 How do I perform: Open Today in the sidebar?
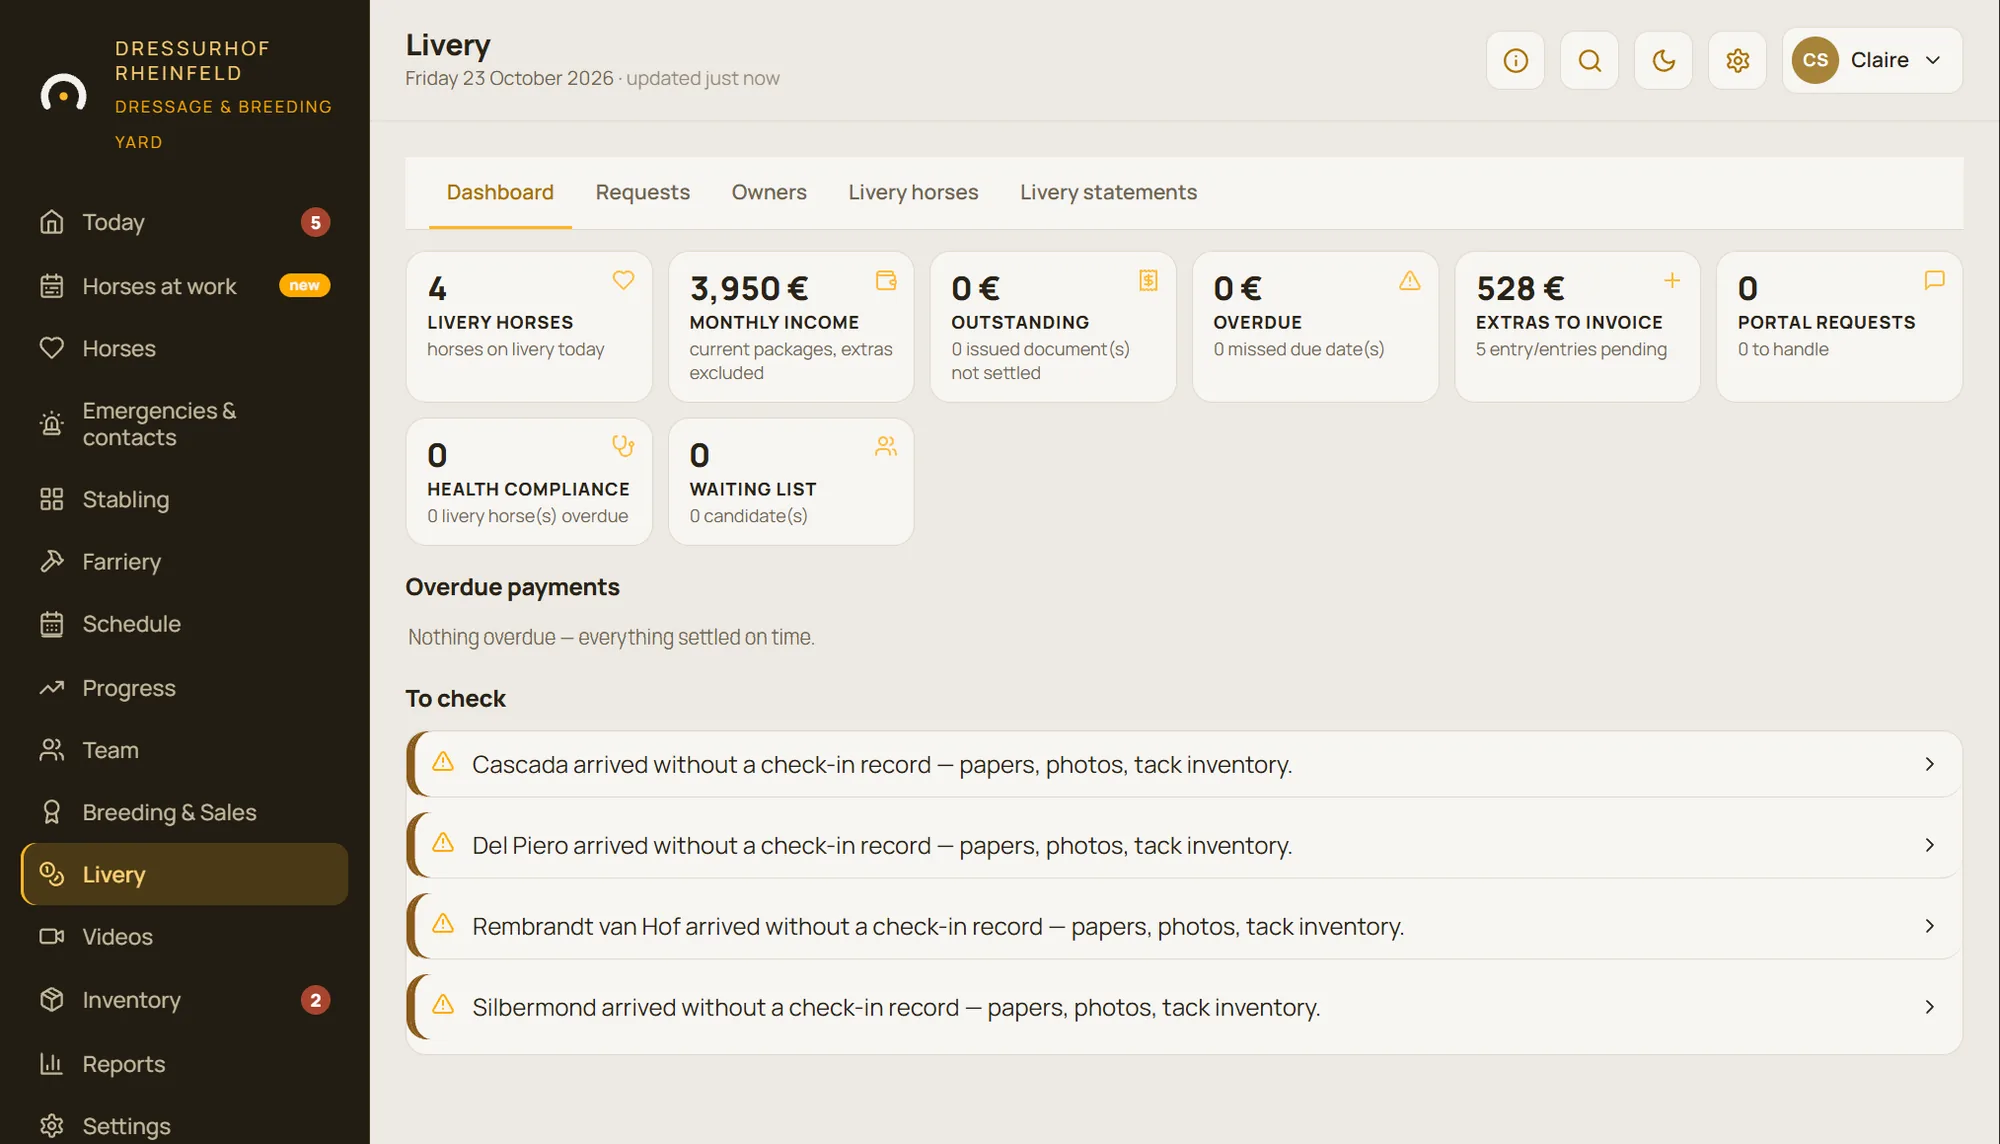point(184,222)
